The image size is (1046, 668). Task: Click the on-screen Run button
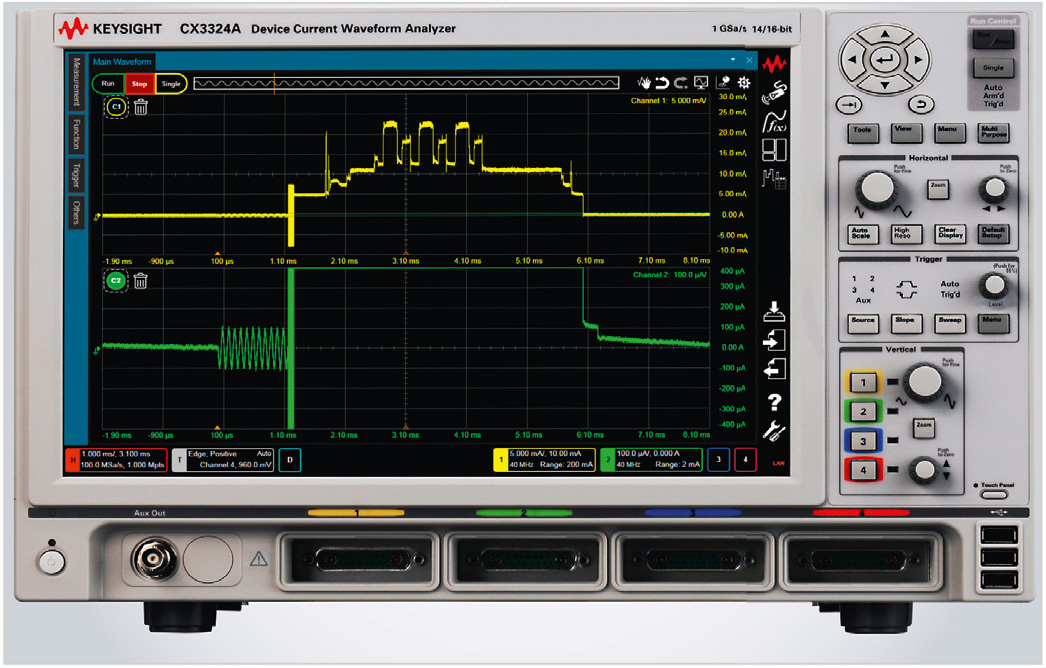[108, 83]
